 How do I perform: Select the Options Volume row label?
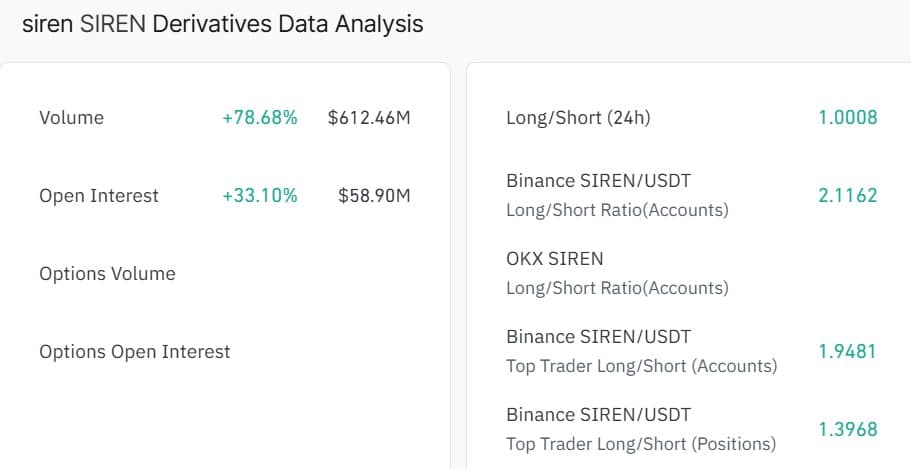coord(107,274)
